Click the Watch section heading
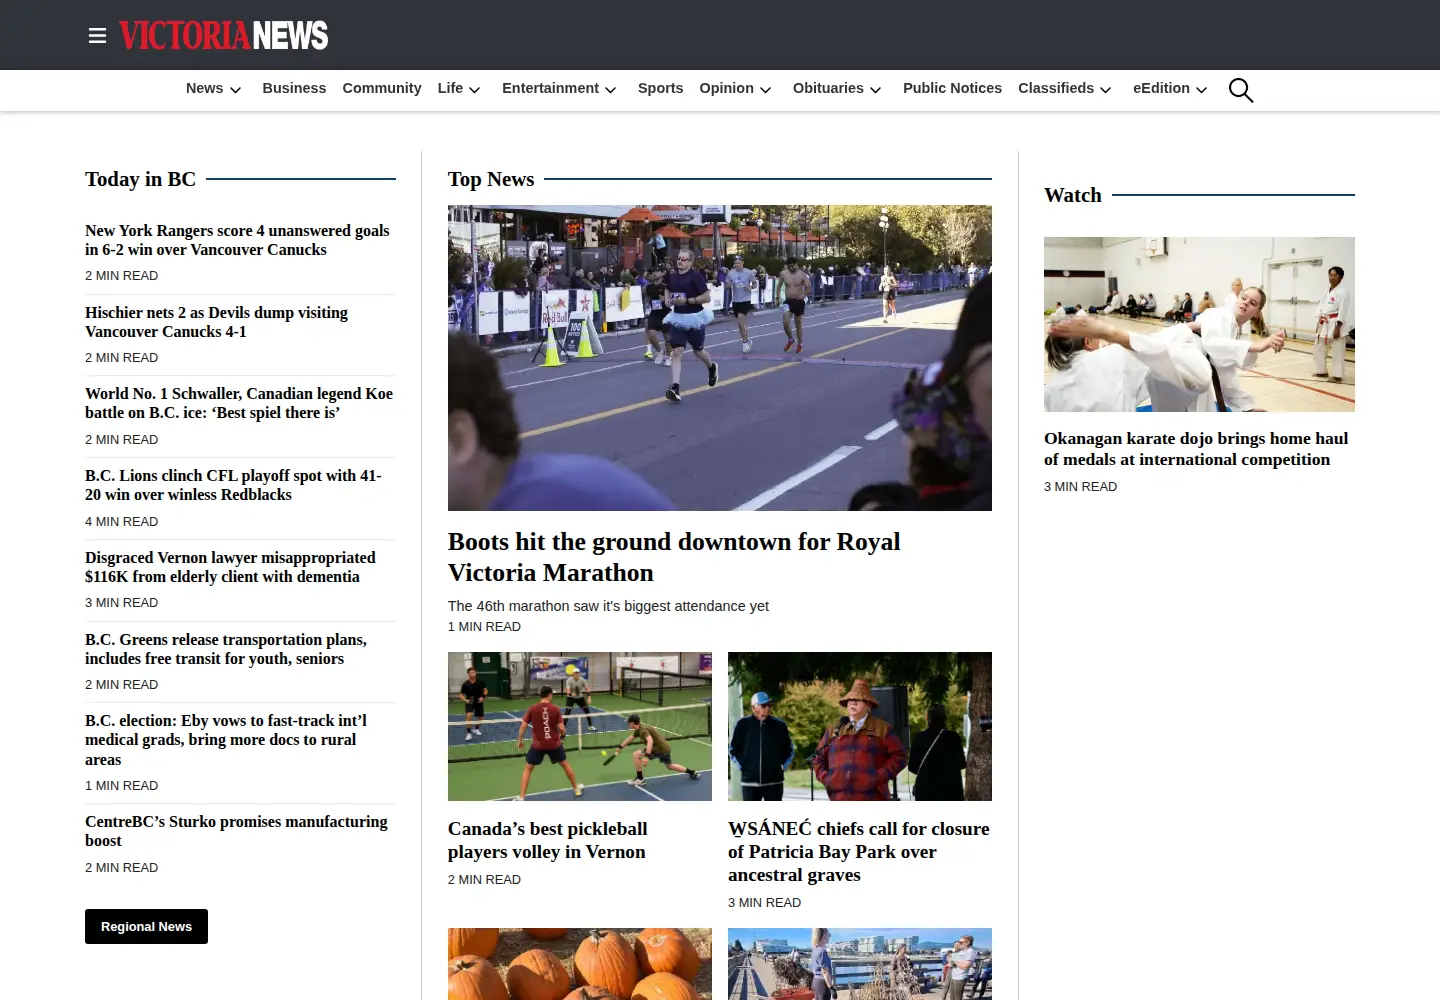This screenshot has width=1440, height=1000. pos(1073,195)
